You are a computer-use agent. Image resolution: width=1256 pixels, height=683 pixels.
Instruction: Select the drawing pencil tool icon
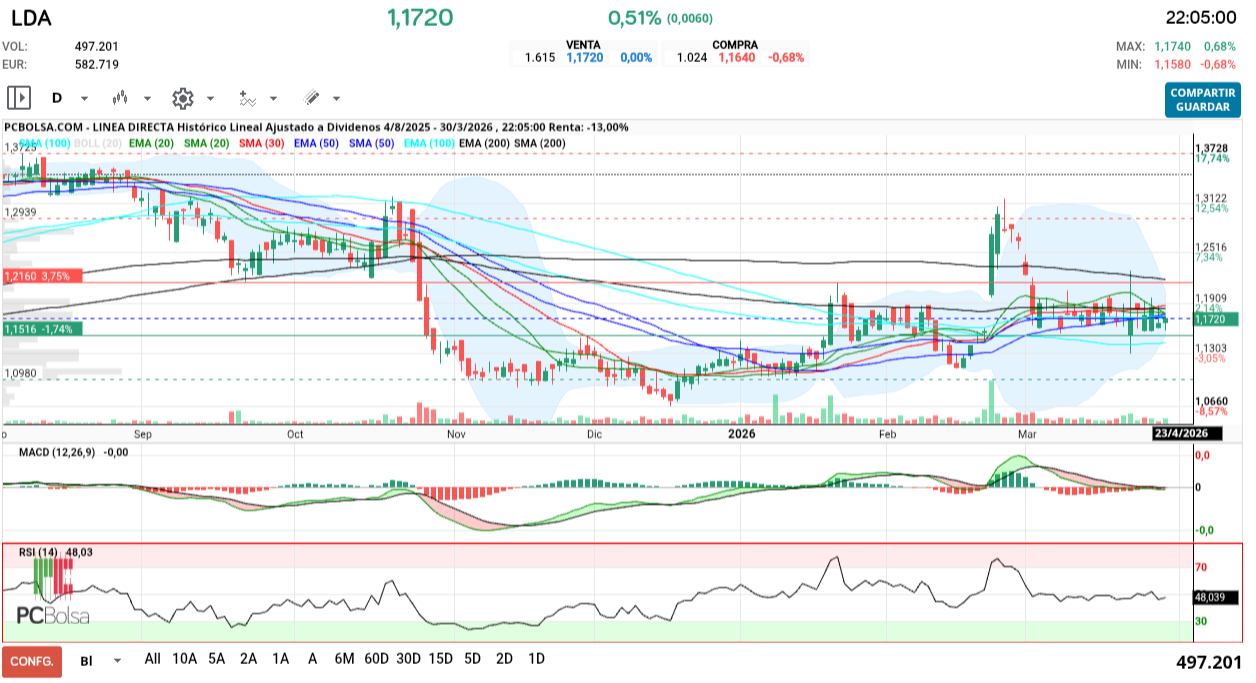point(311,97)
